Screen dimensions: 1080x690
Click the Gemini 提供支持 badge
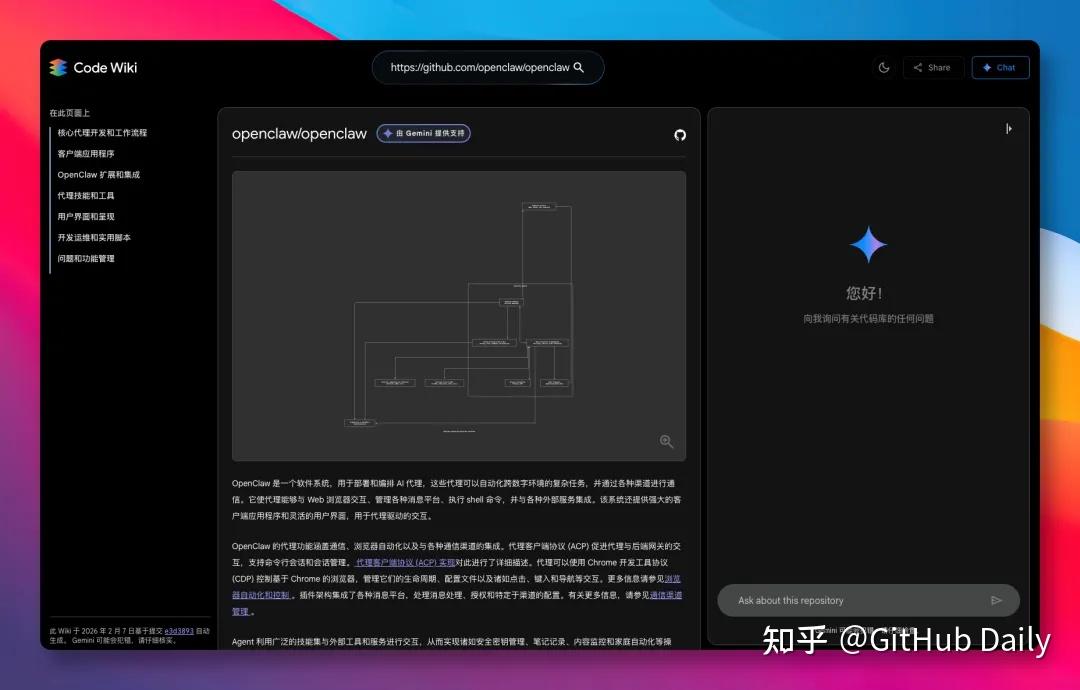pyautogui.click(x=423, y=133)
